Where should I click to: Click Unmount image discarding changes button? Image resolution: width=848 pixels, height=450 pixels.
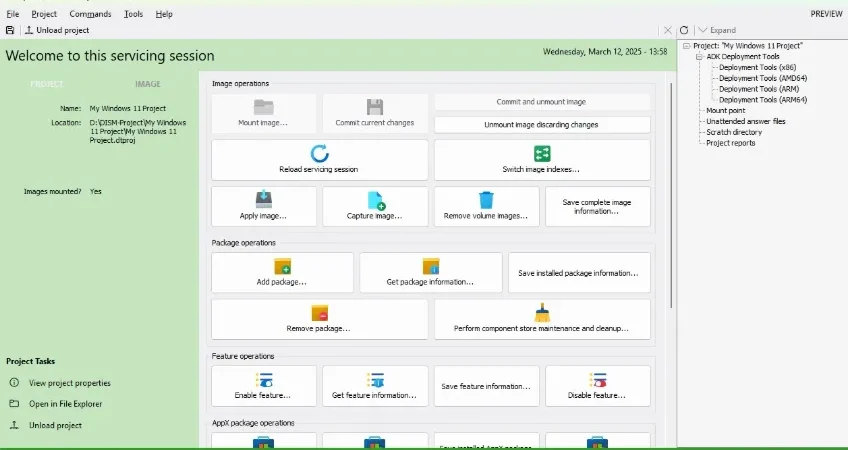542,124
